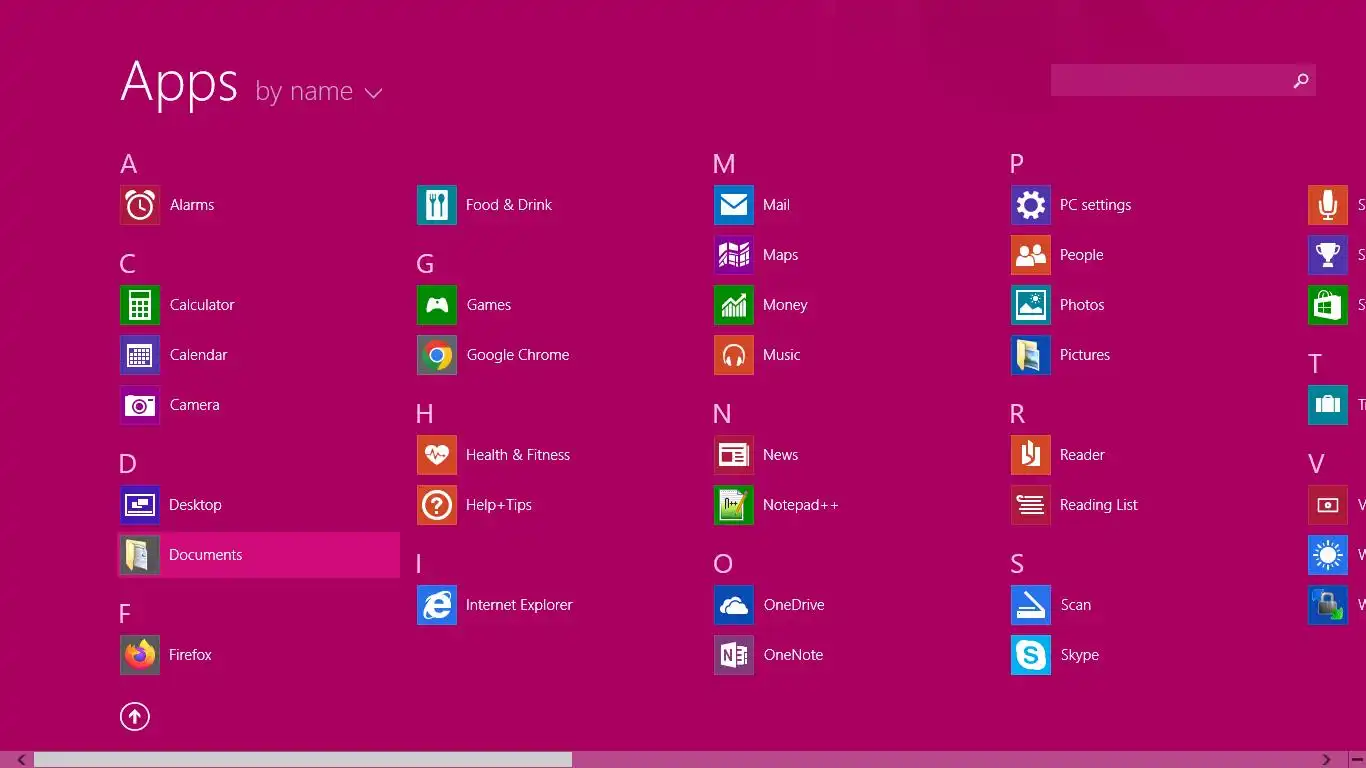This screenshot has width=1366, height=768.
Task: Open the trophy app icon
Action: 1328,255
